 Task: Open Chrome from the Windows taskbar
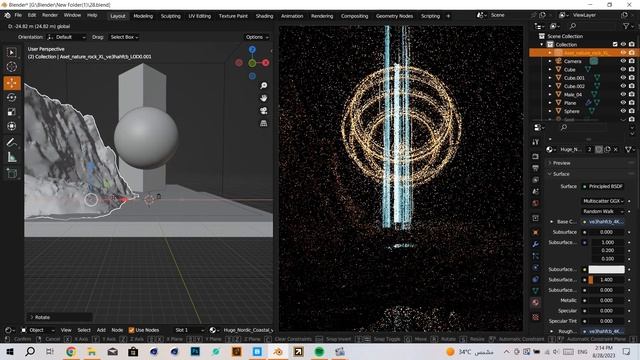coord(71,351)
